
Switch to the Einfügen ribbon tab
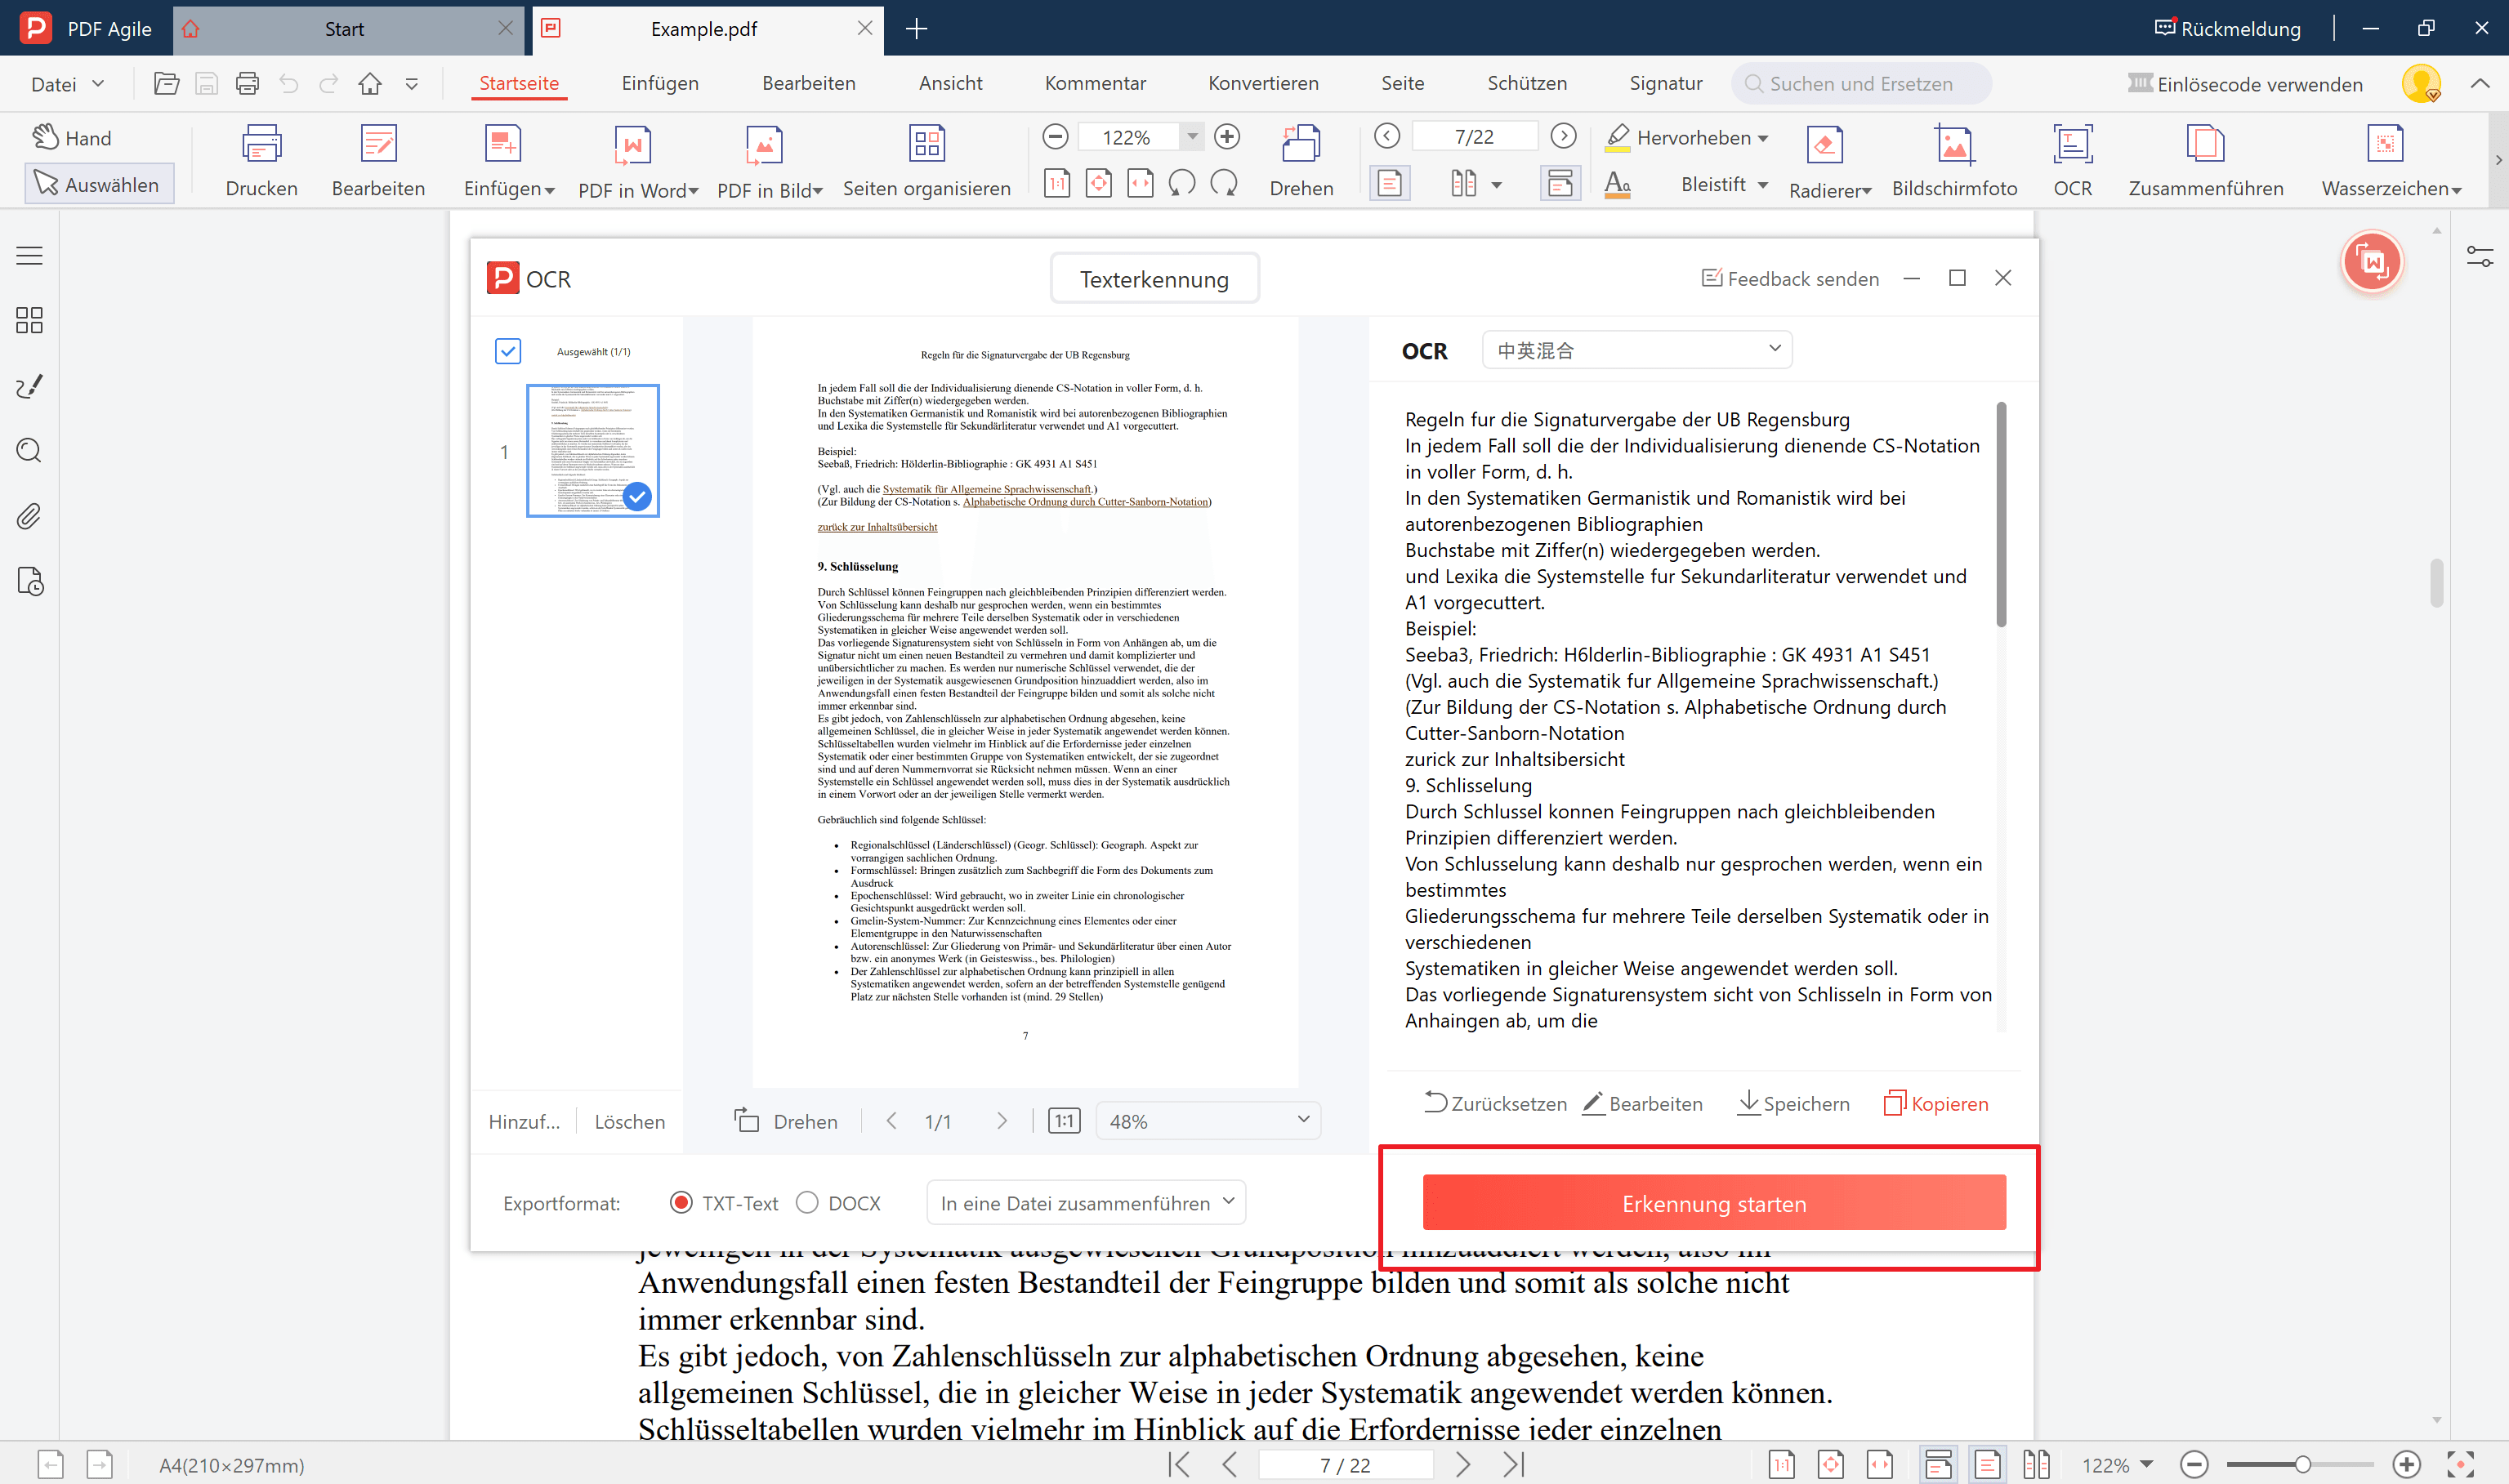click(x=660, y=83)
